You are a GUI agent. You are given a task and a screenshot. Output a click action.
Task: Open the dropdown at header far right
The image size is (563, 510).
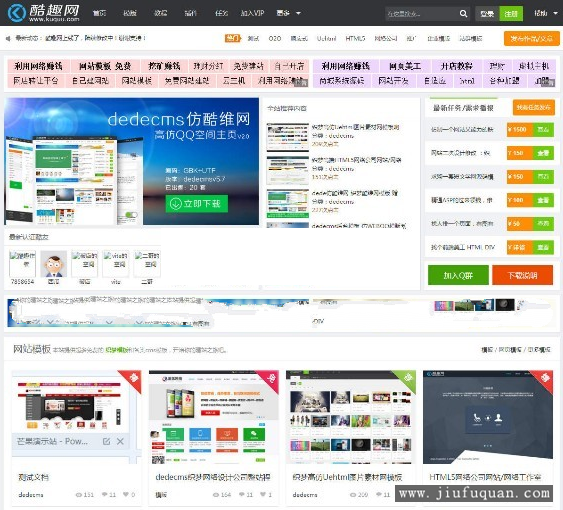[x=546, y=13]
